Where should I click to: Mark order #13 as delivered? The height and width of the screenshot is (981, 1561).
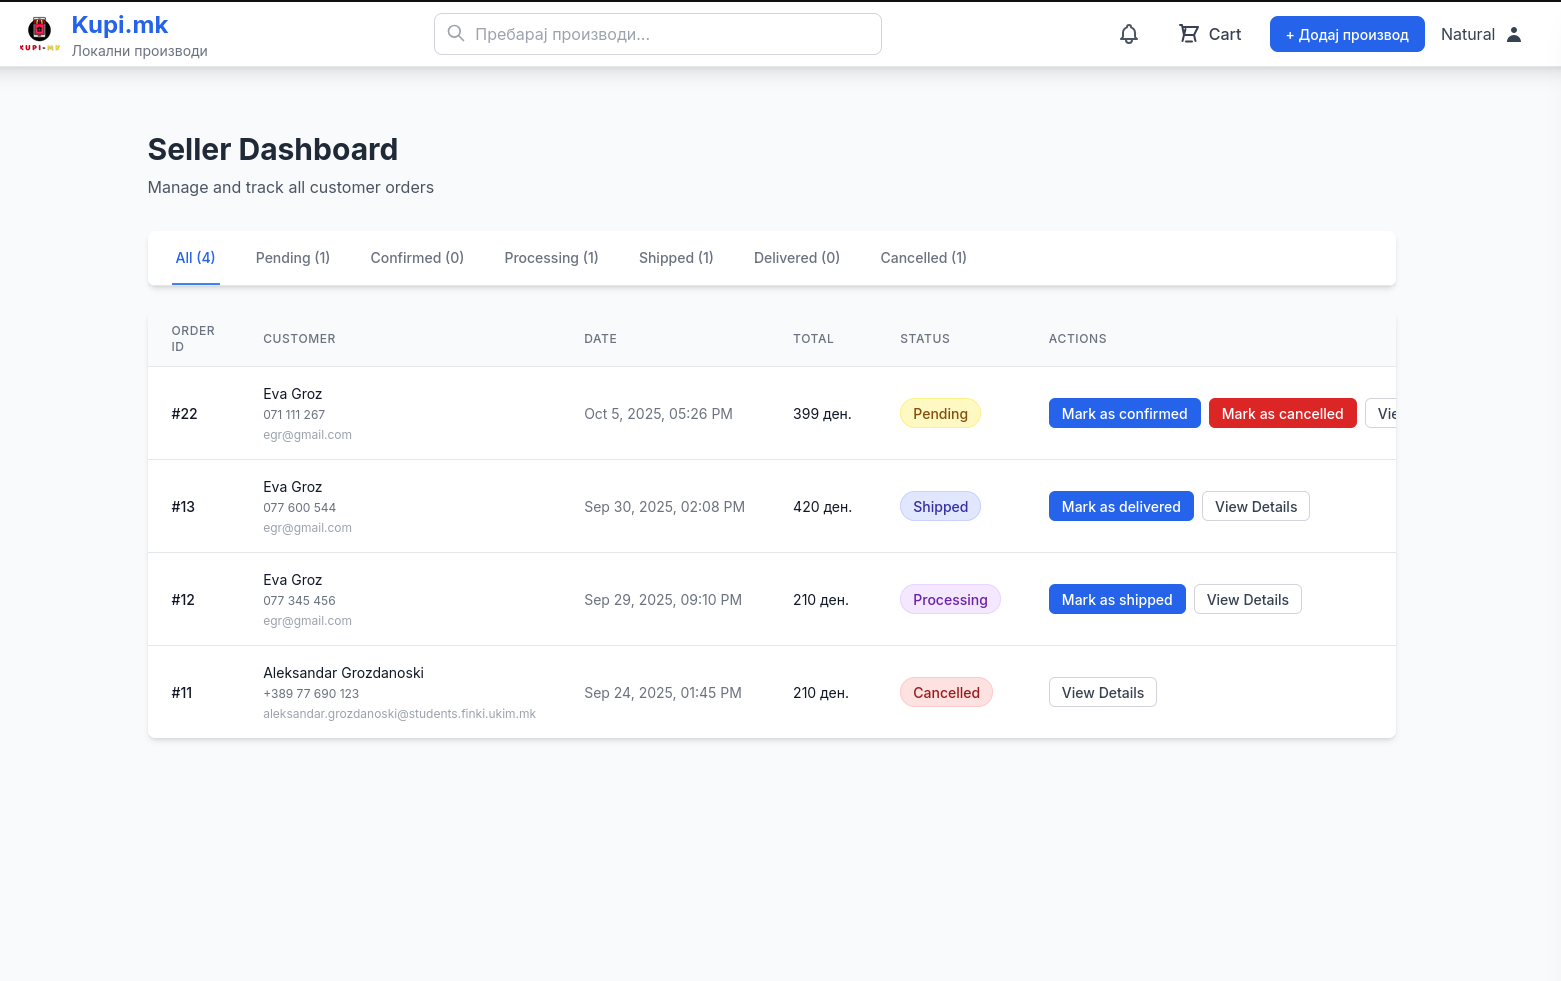coord(1120,507)
